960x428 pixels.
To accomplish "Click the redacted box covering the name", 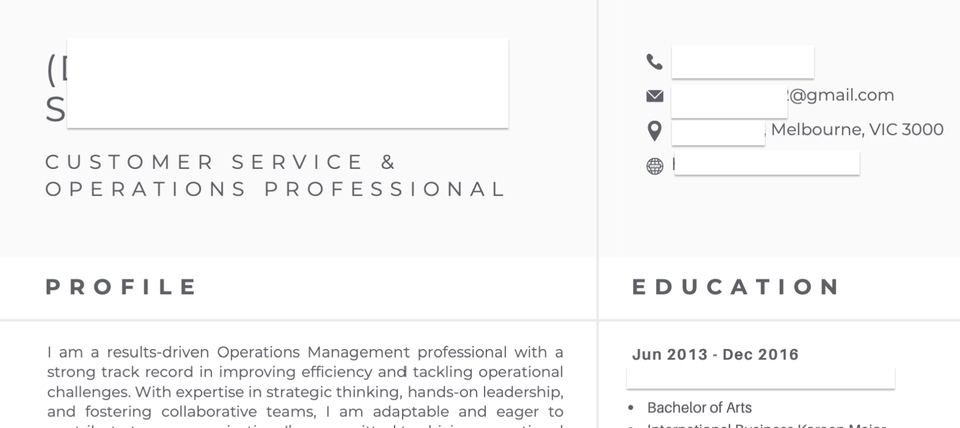I will [x=287, y=83].
